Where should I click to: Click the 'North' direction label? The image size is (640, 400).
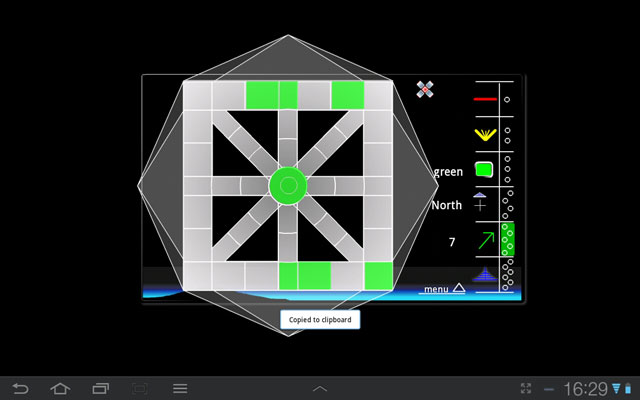point(447,205)
